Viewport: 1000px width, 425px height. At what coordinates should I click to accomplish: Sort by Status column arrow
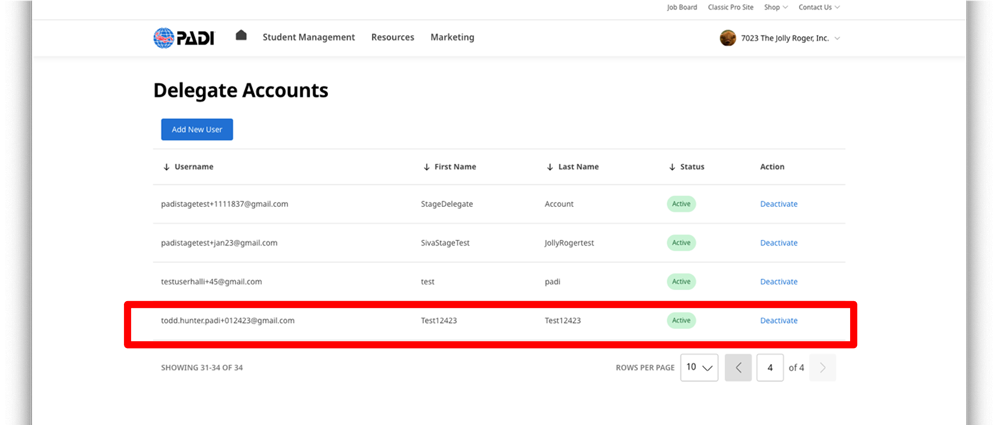(x=672, y=167)
